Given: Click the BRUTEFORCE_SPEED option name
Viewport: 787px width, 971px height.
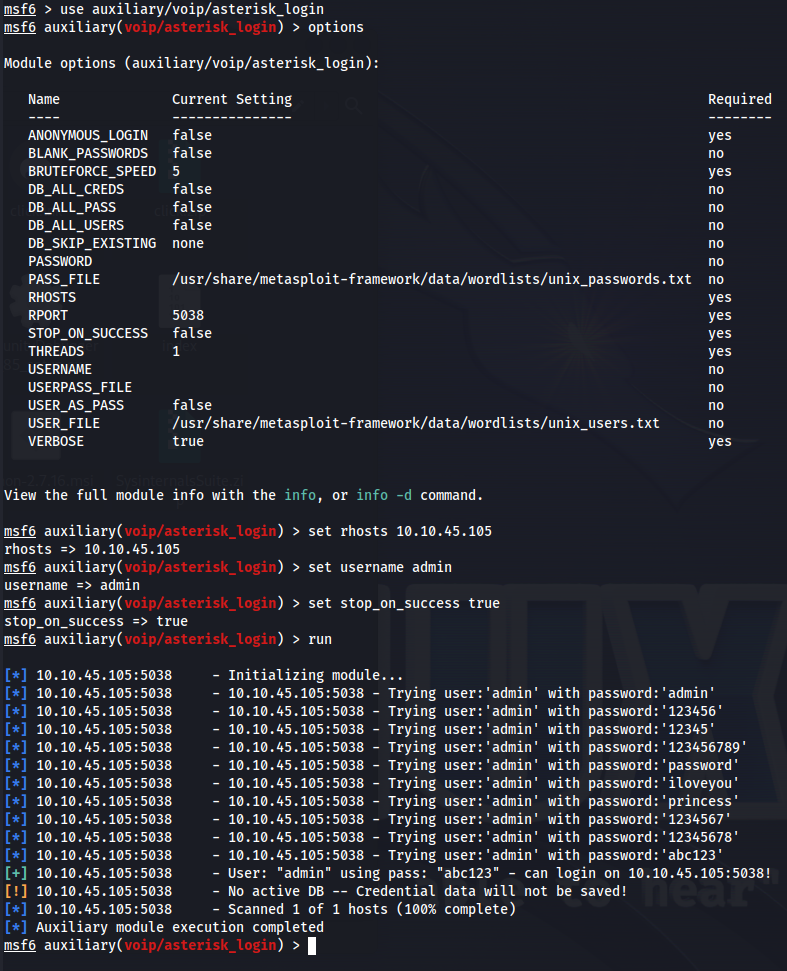Looking at the screenshot, I should pyautogui.click(x=92, y=171).
